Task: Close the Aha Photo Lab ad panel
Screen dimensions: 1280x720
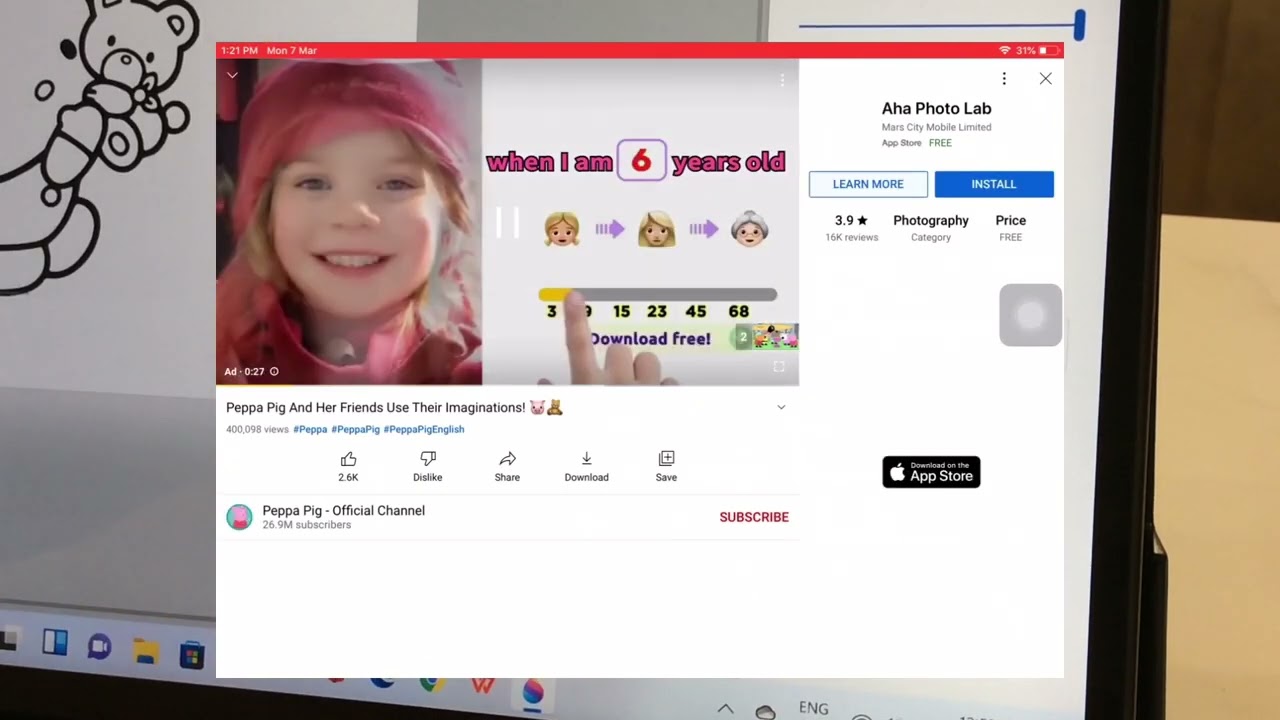Action: coord(1045,78)
